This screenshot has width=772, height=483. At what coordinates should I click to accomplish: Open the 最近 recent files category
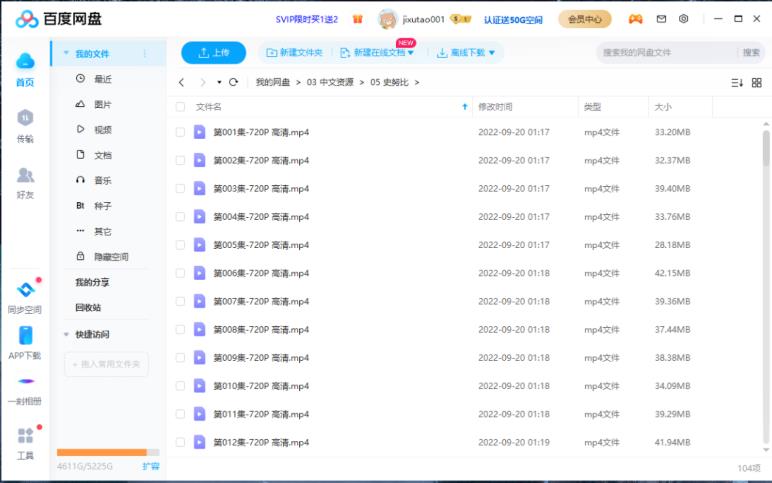pos(94,79)
